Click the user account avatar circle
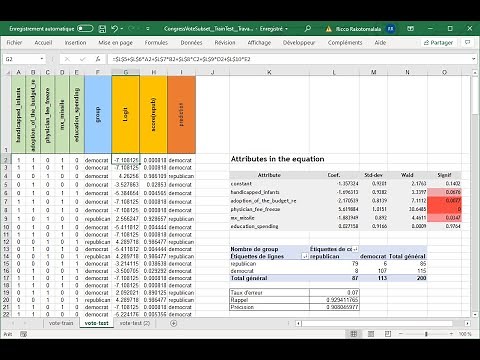Screen dimensions: 480x360 pos(390,29)
